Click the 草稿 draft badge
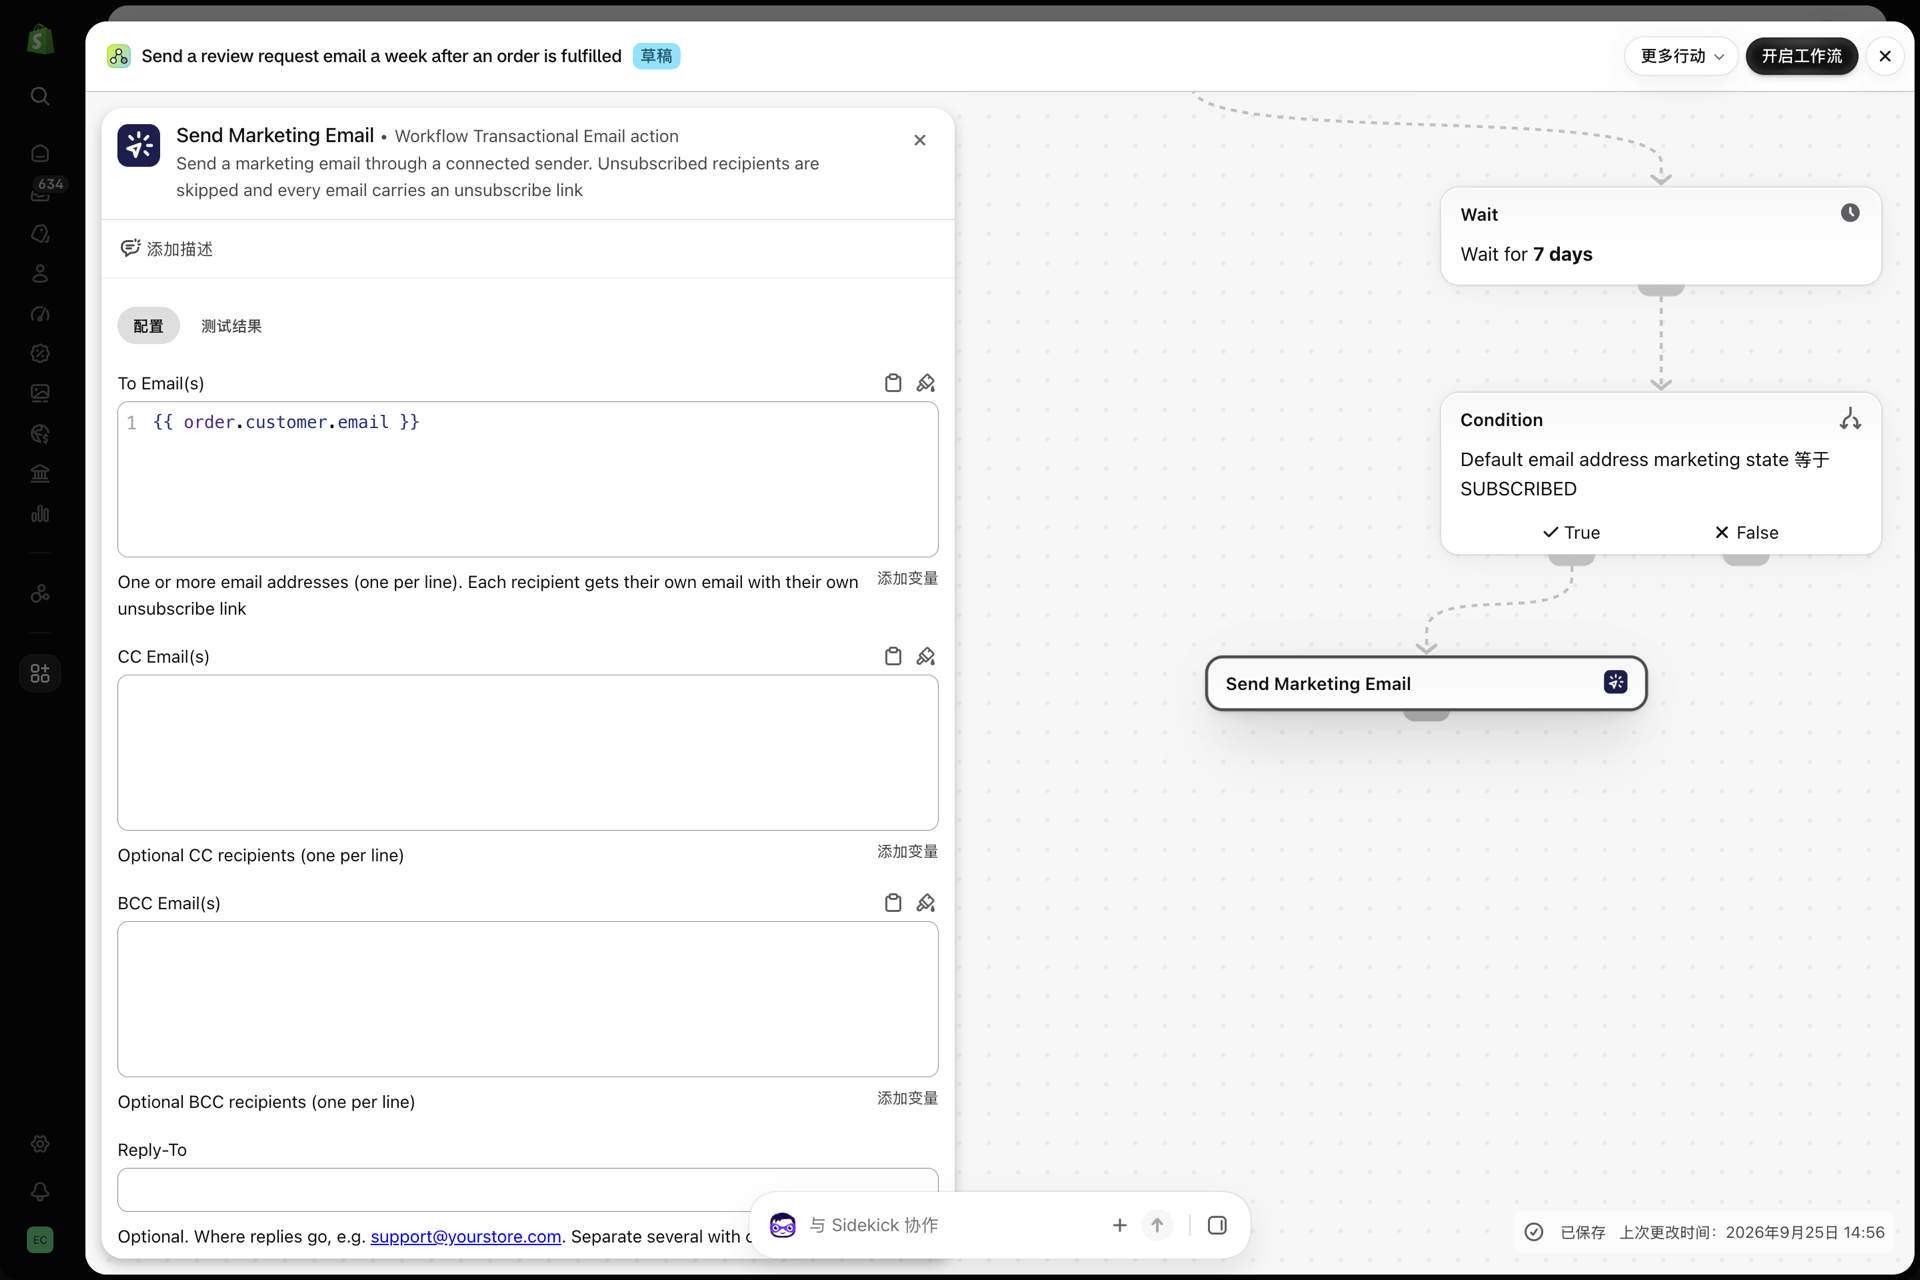 pos(656,56)
